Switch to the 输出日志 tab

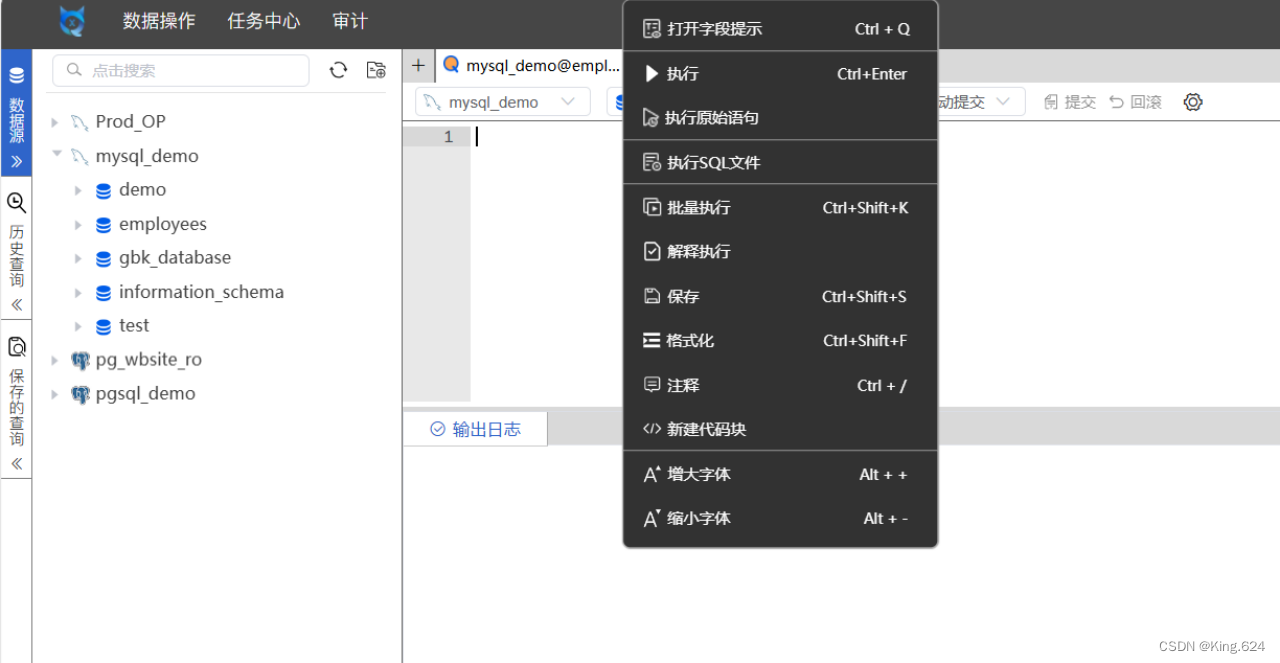coord(475,429)
